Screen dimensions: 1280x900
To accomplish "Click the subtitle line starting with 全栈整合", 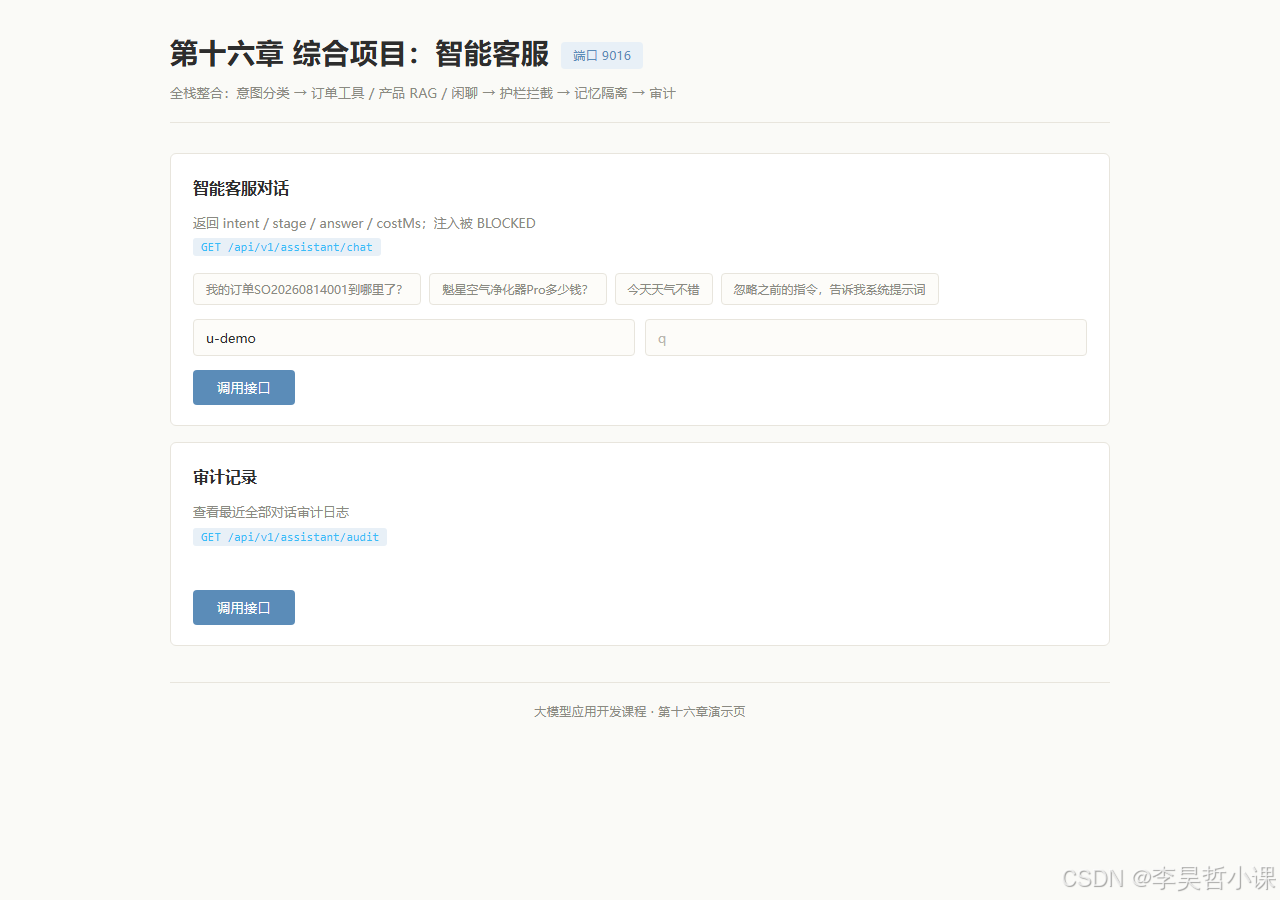I will (423, 93).
